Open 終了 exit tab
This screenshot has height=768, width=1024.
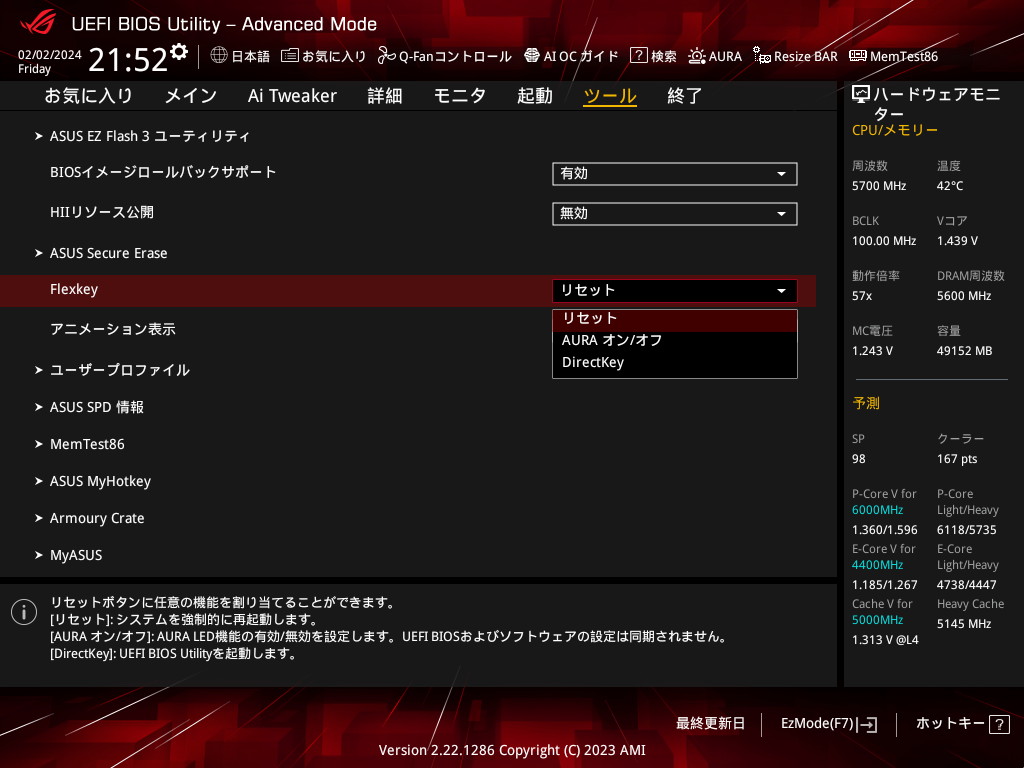tap(684, 96)
